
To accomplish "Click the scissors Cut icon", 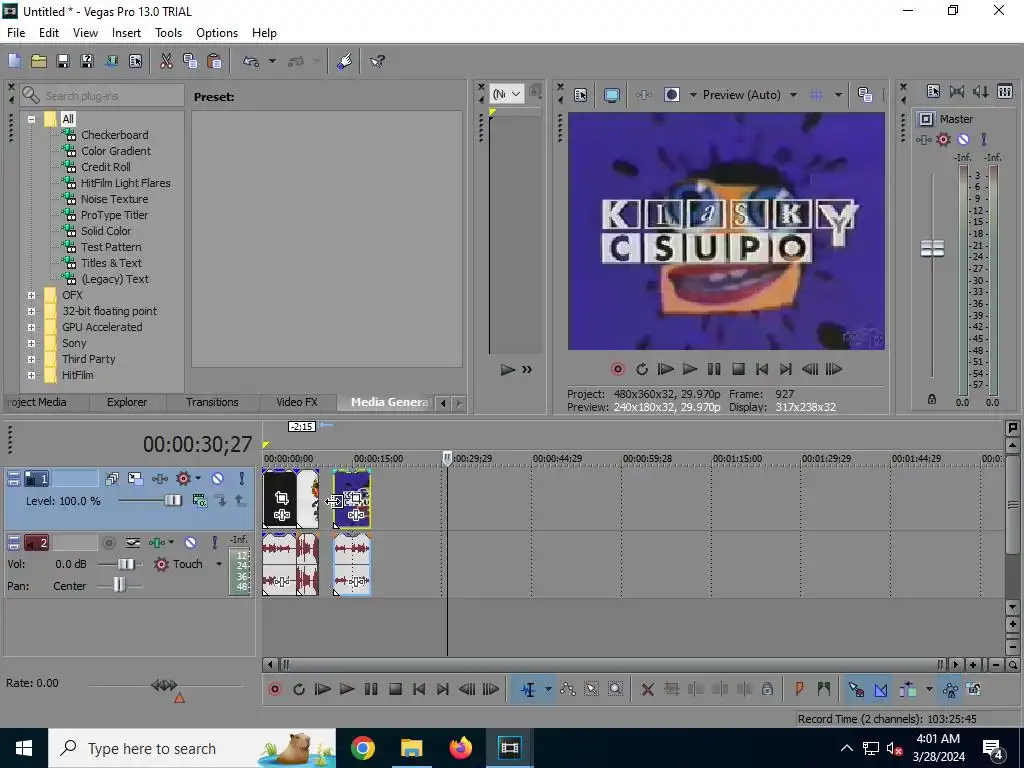I will pos(166,61).
